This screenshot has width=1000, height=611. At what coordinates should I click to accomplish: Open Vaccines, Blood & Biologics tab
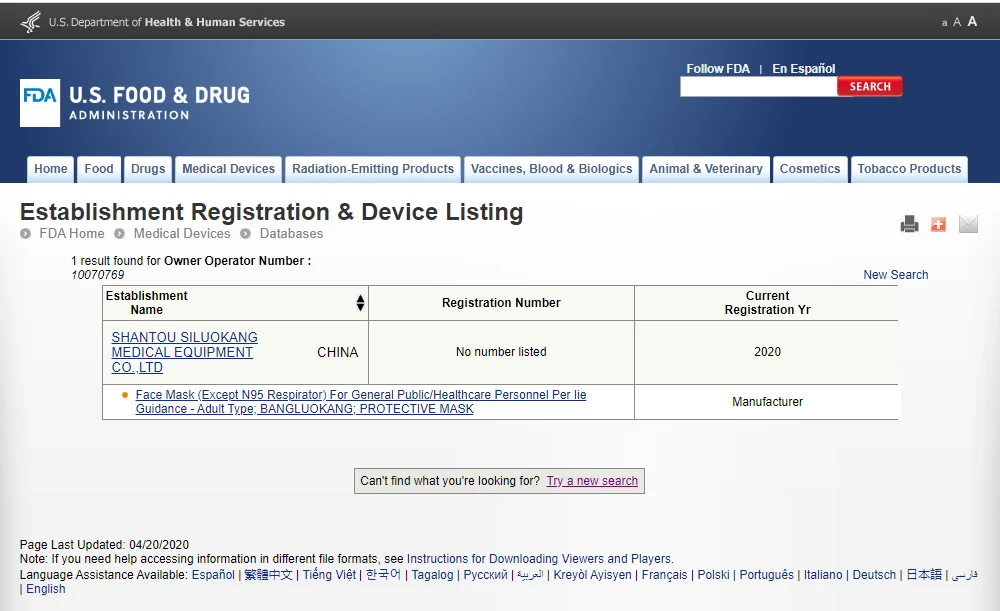pos(552,169)
